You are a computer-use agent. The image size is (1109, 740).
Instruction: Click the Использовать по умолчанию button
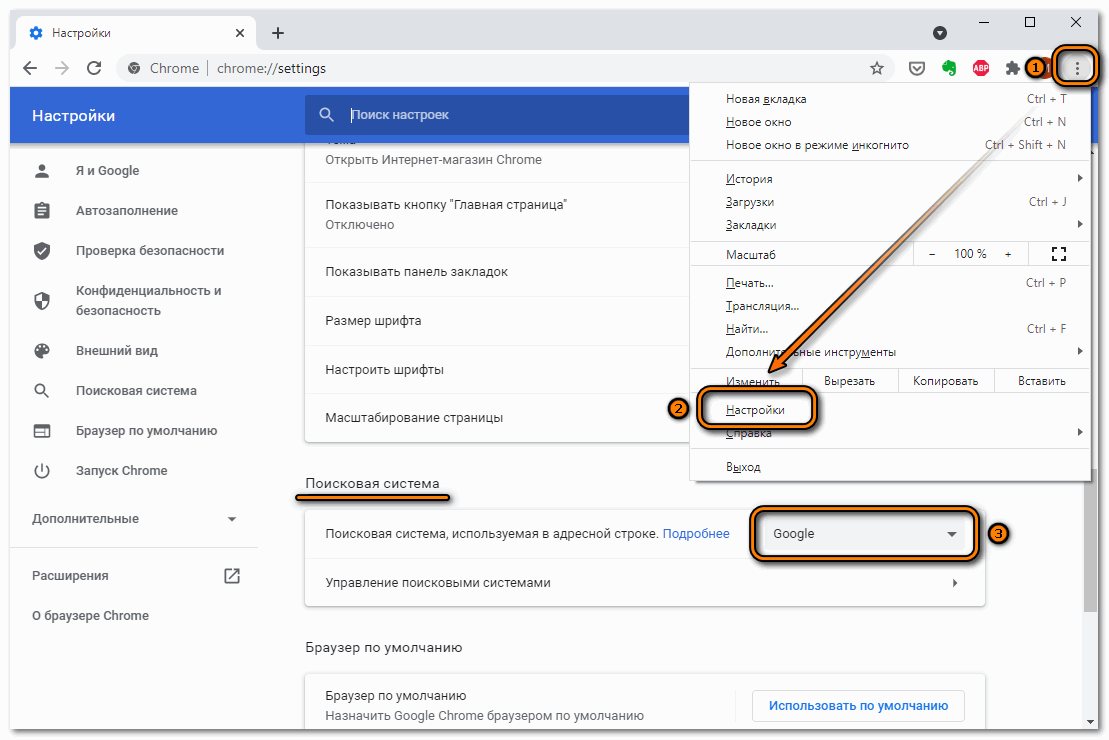click(x=857, y=706)
